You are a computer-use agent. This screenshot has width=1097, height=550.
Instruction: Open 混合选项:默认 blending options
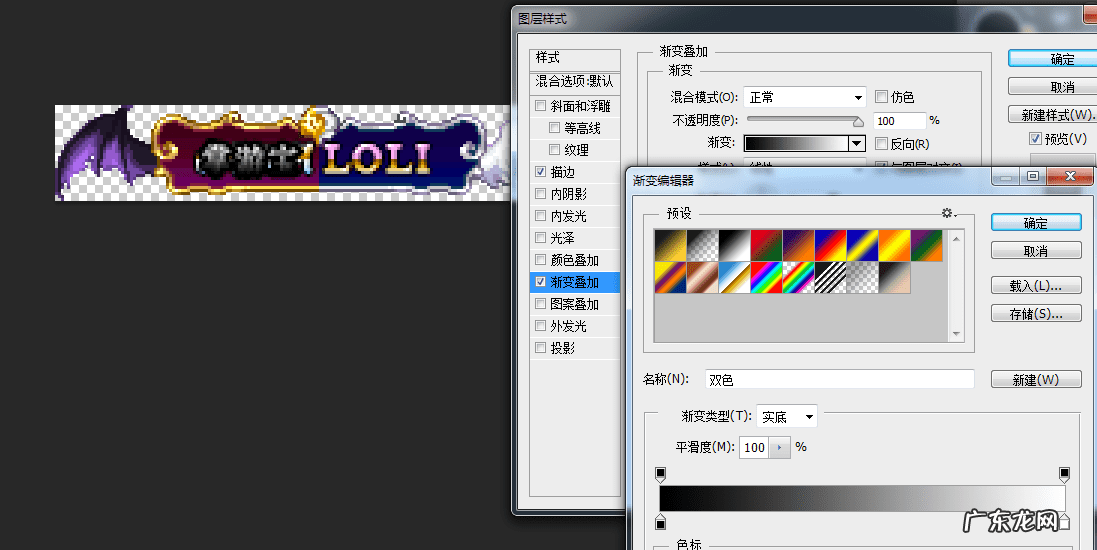pos(574,82)
